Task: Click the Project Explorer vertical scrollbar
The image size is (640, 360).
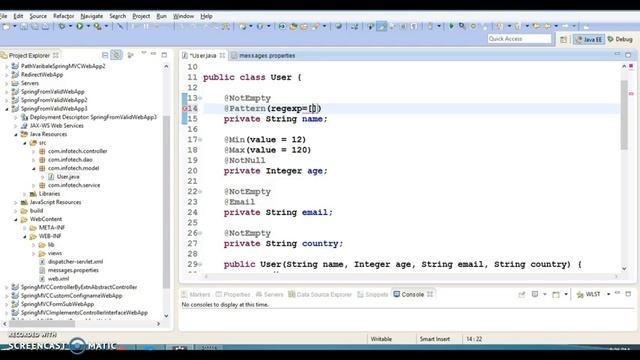Action: pyautogui.click(x=166, y=202)
